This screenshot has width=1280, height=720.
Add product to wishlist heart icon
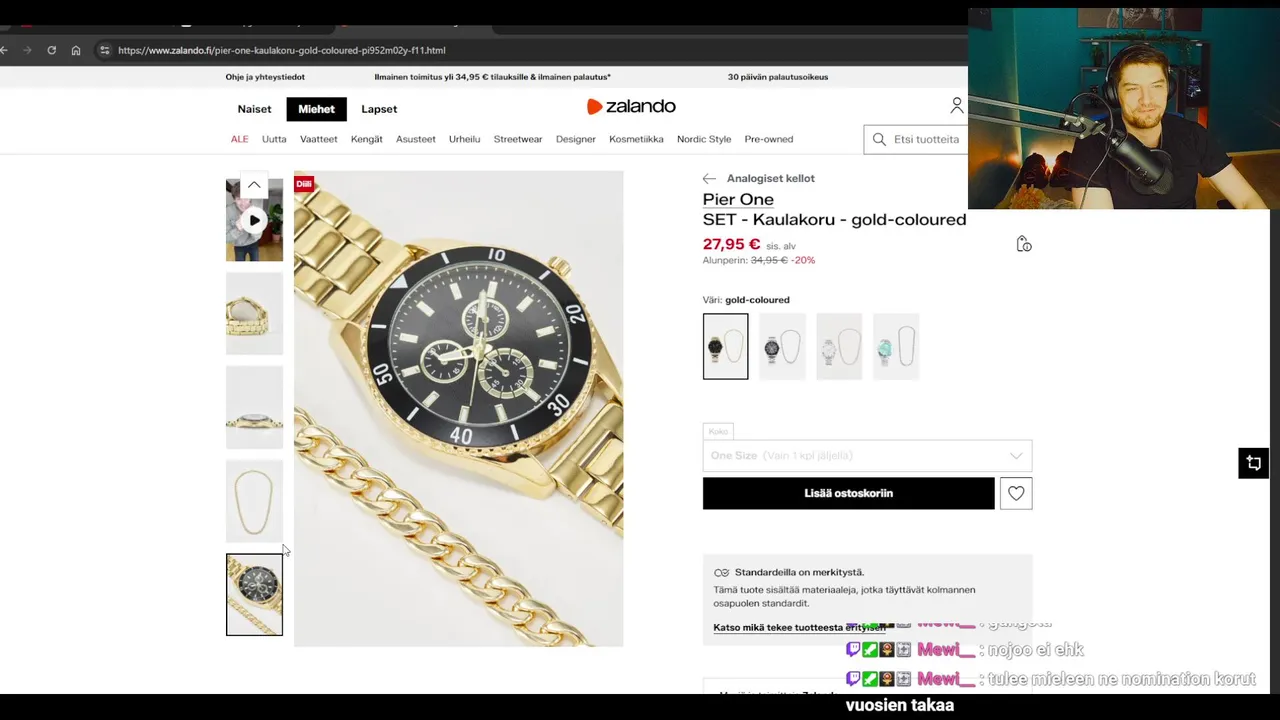point(1016,493)
